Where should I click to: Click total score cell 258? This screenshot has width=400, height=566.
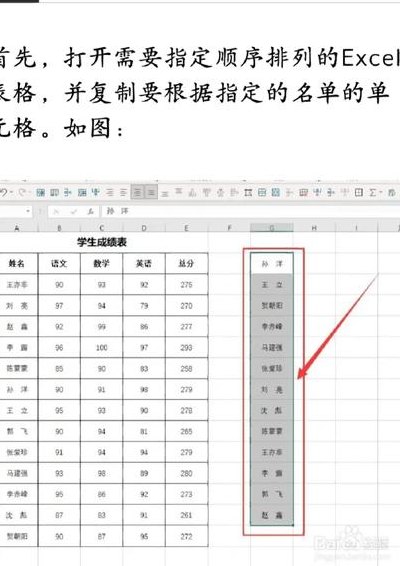186,369
